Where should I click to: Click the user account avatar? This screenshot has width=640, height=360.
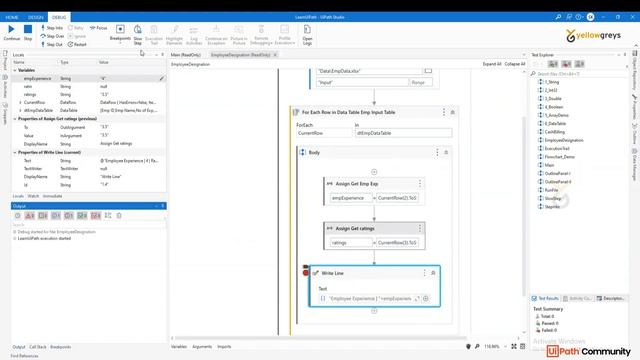point(590,17)
